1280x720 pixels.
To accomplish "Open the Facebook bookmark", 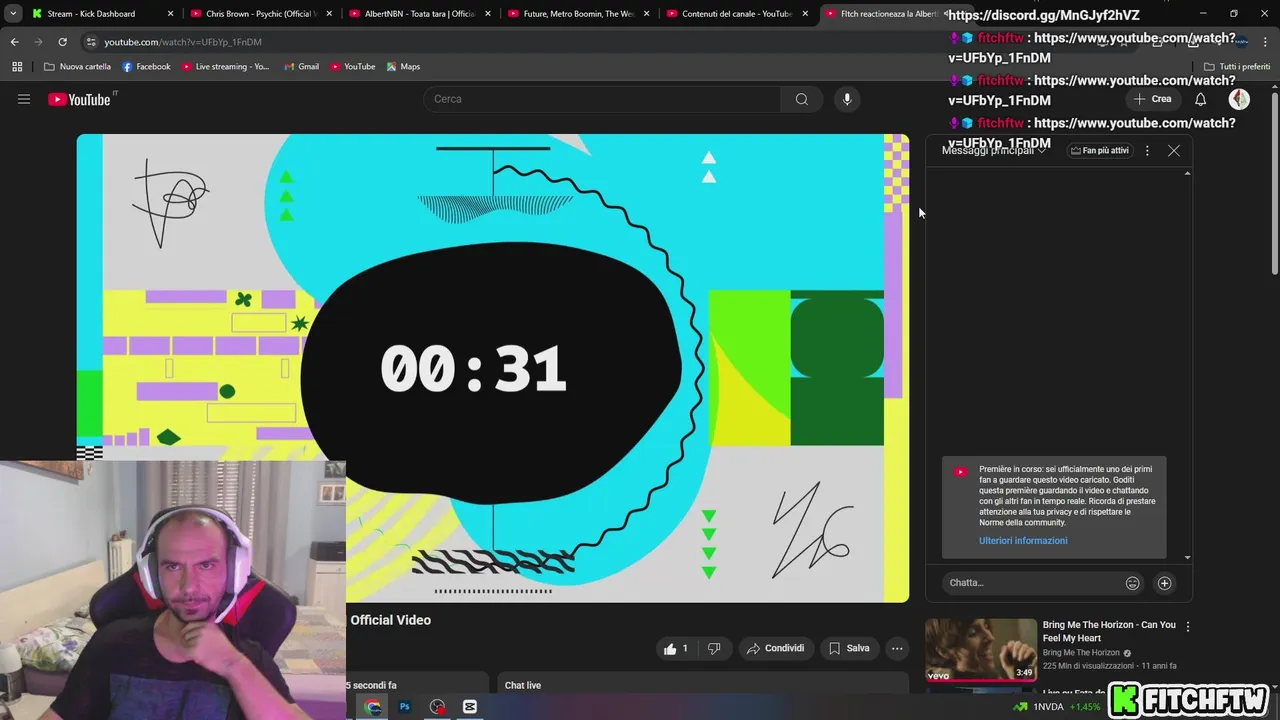I will (146, 66).
